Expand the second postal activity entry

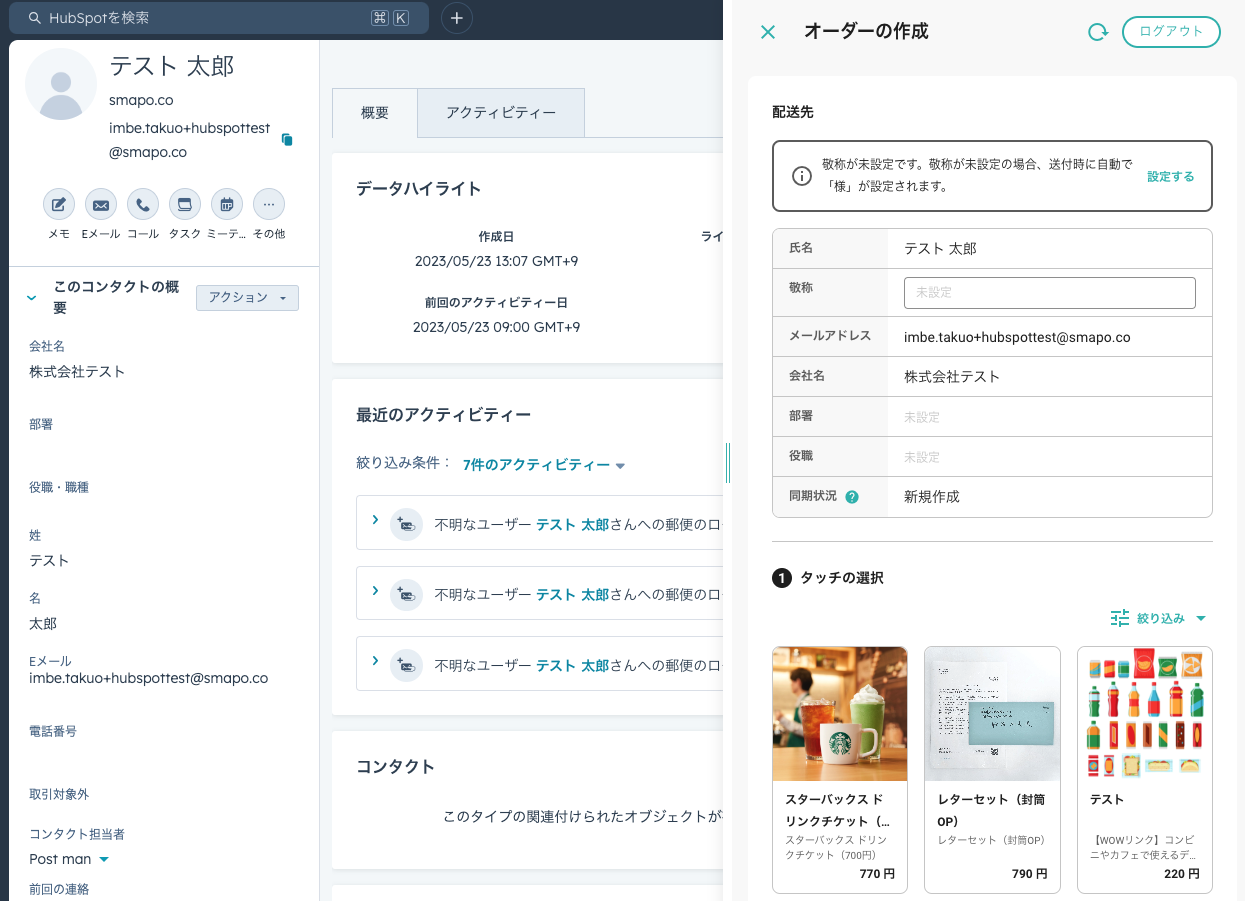point(375,591)
